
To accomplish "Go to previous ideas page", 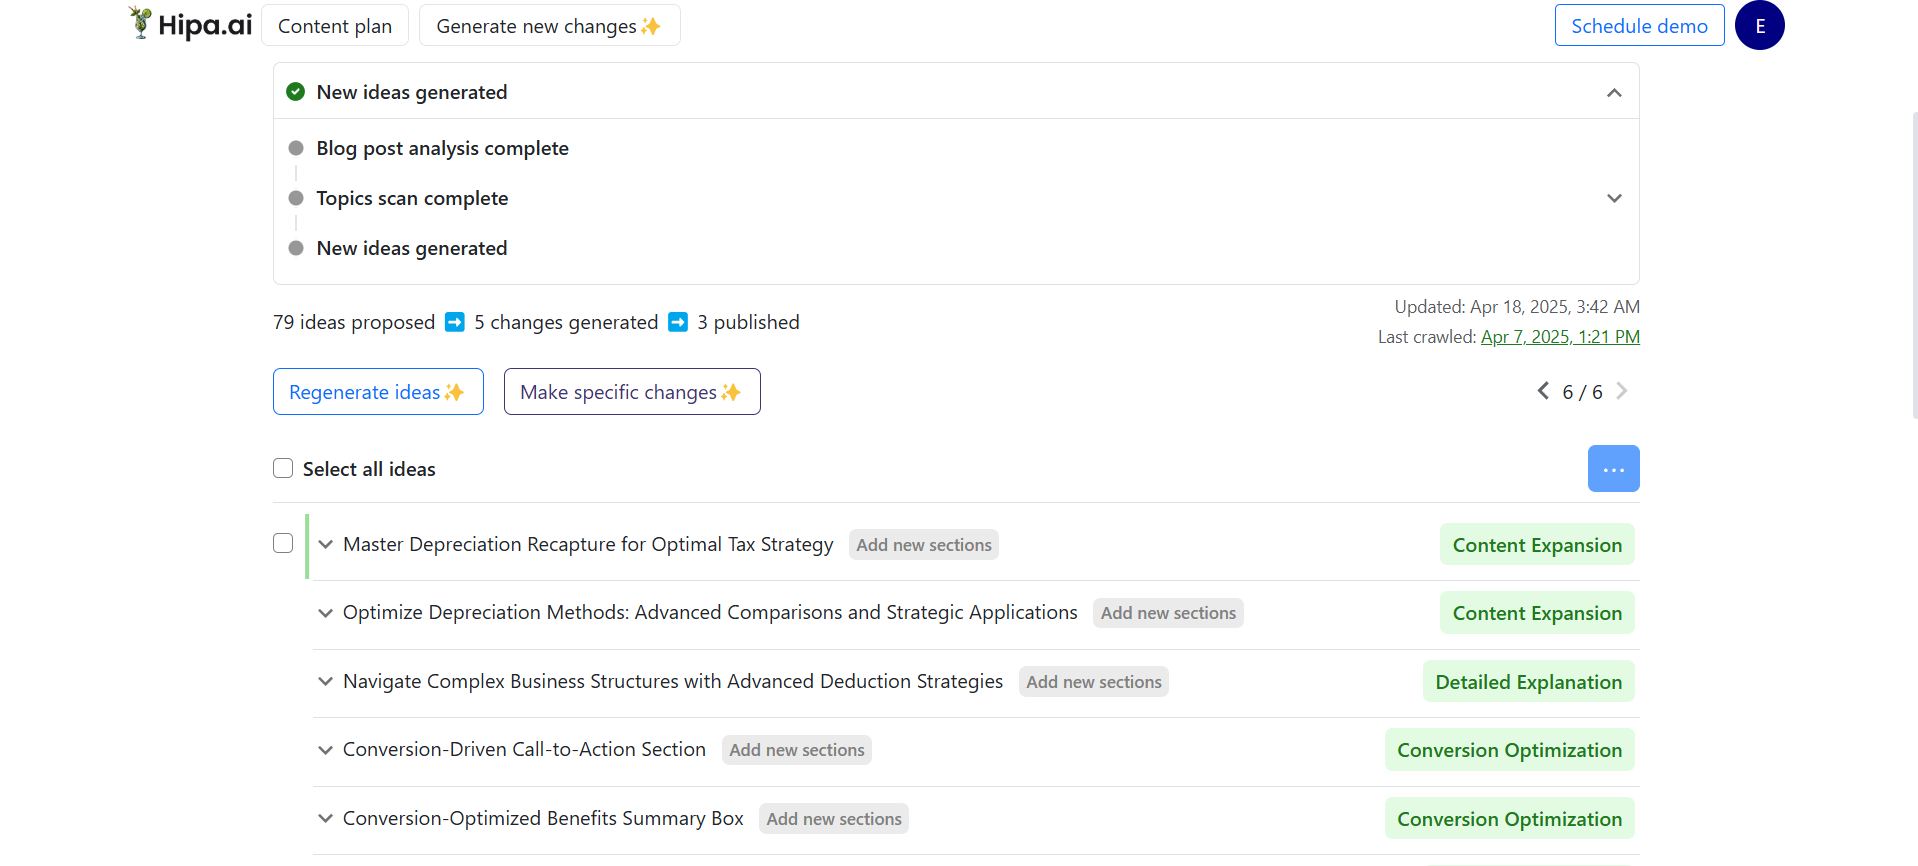I will [x=1543, y=391].
